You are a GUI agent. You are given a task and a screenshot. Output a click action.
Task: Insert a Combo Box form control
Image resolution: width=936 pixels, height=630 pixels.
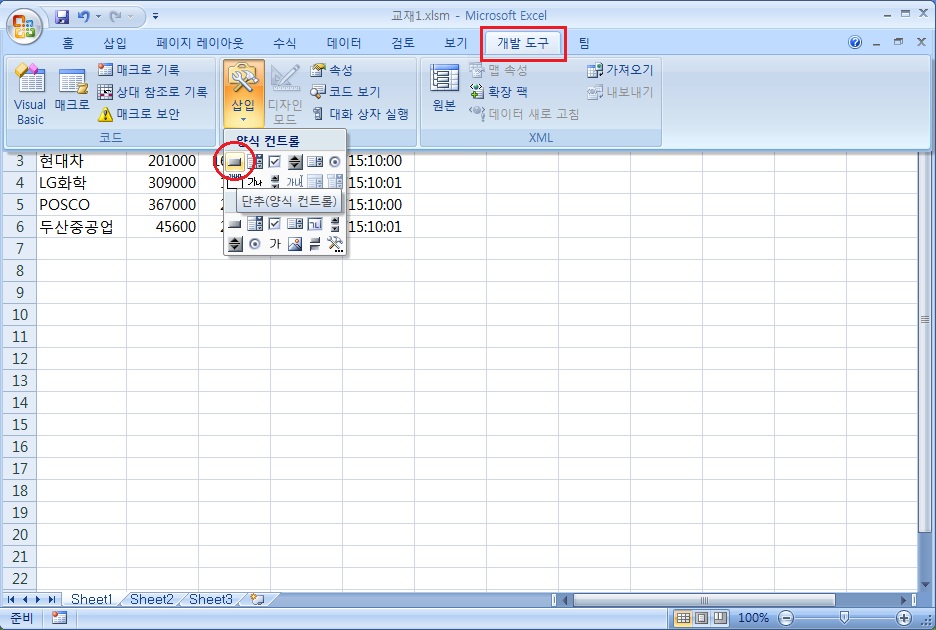256,161
